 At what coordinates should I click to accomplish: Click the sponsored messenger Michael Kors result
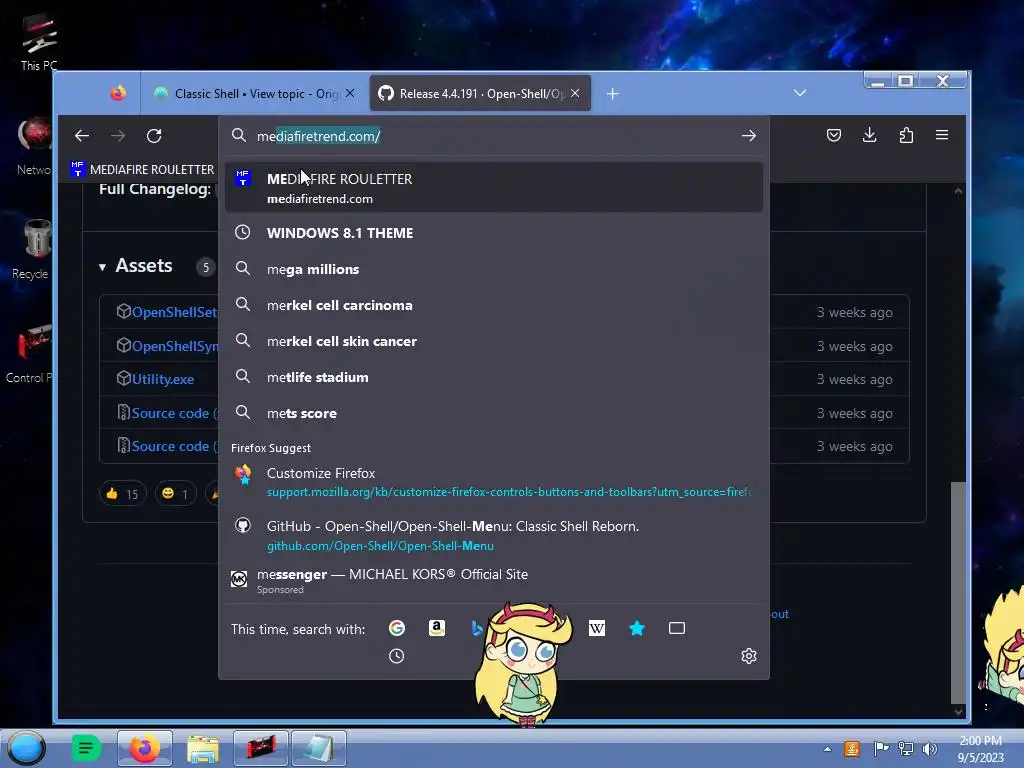click(494, 581)
